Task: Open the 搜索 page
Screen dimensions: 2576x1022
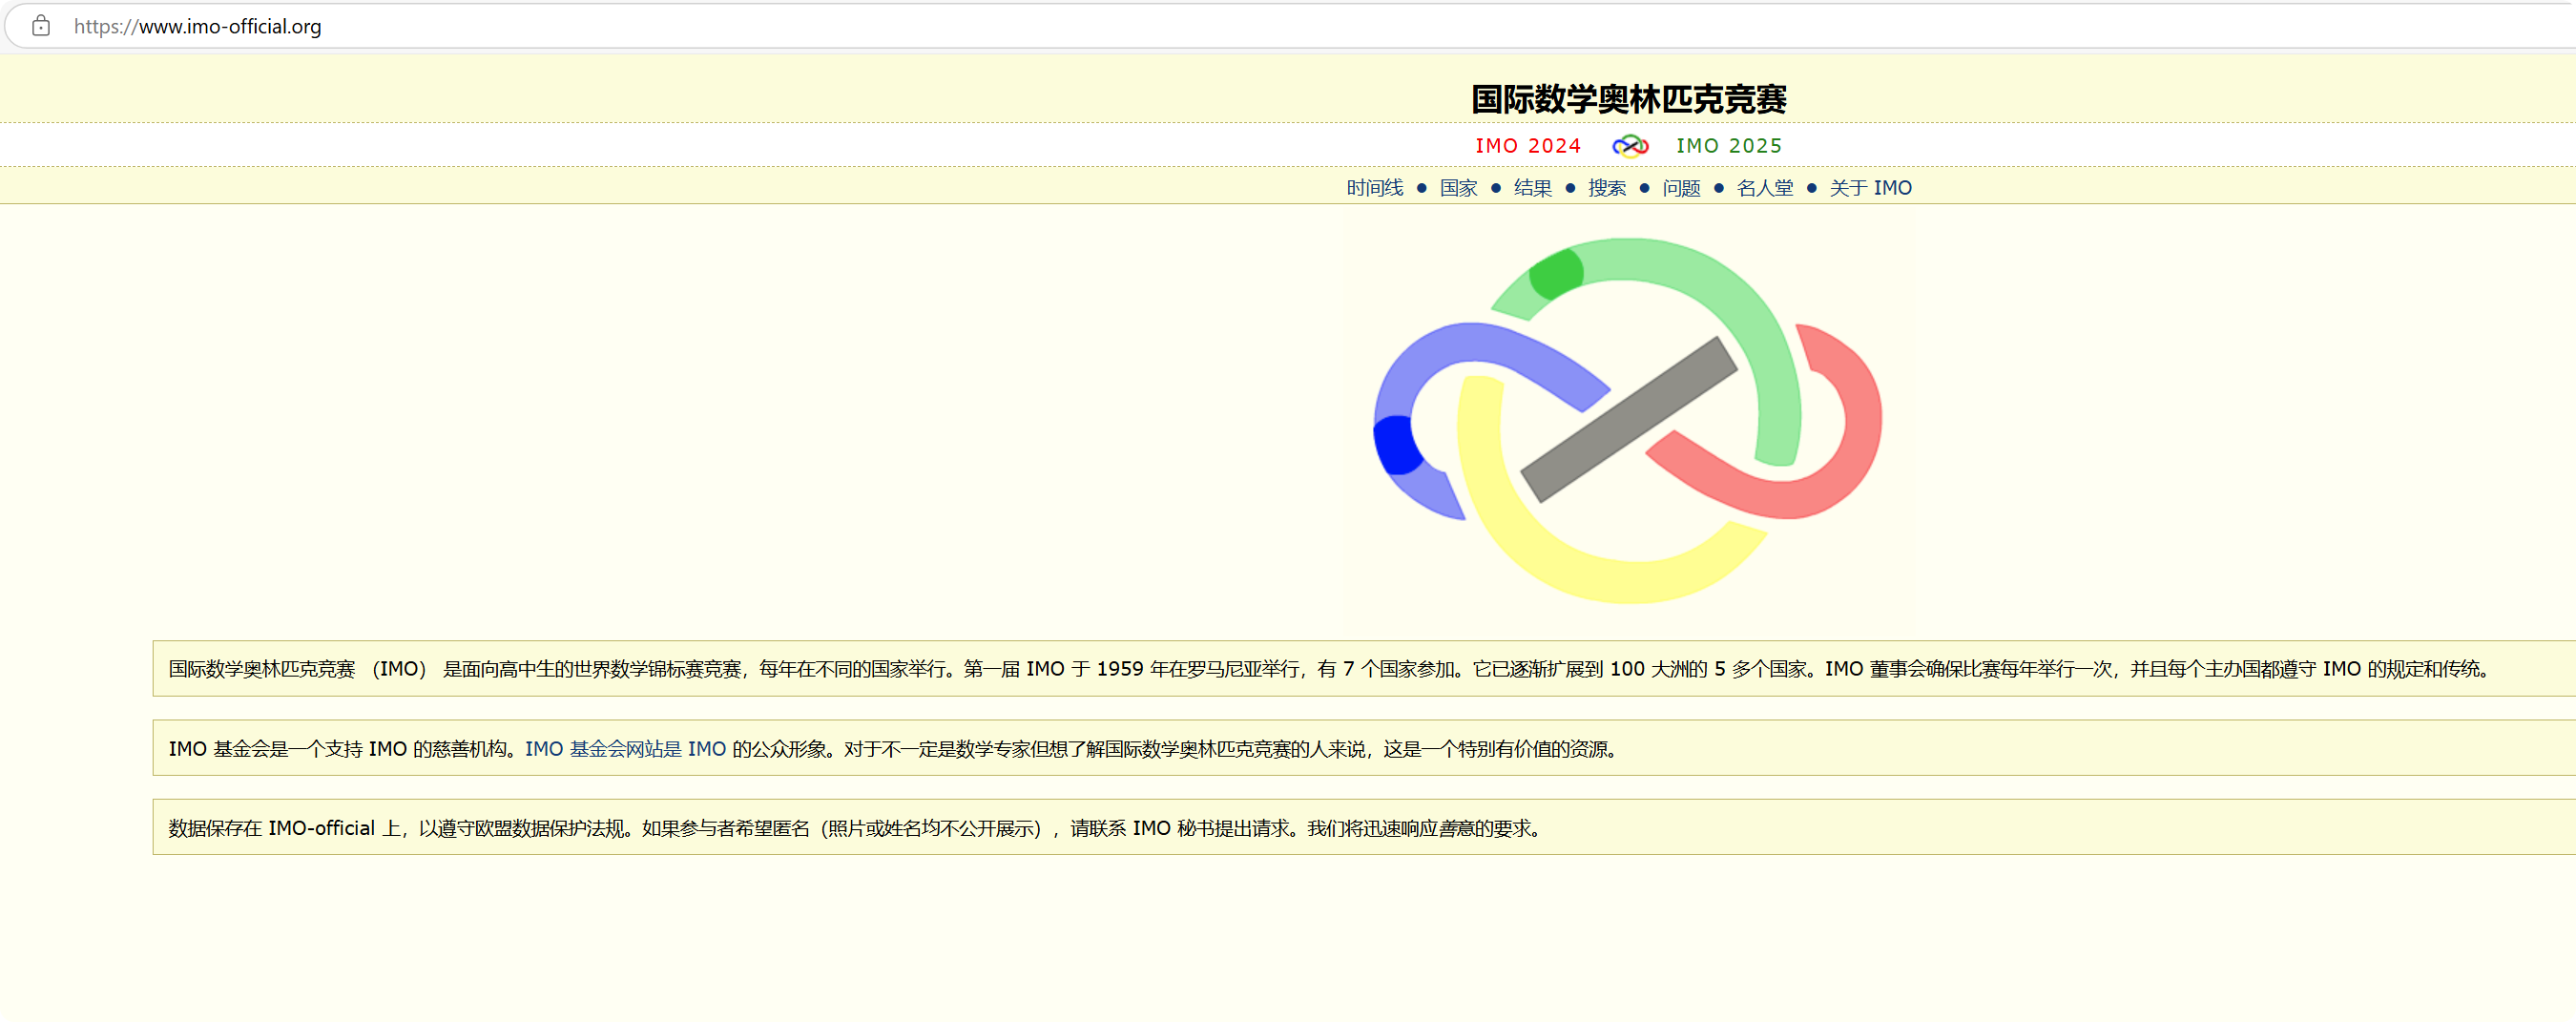Action: (x=1606, y=188)
